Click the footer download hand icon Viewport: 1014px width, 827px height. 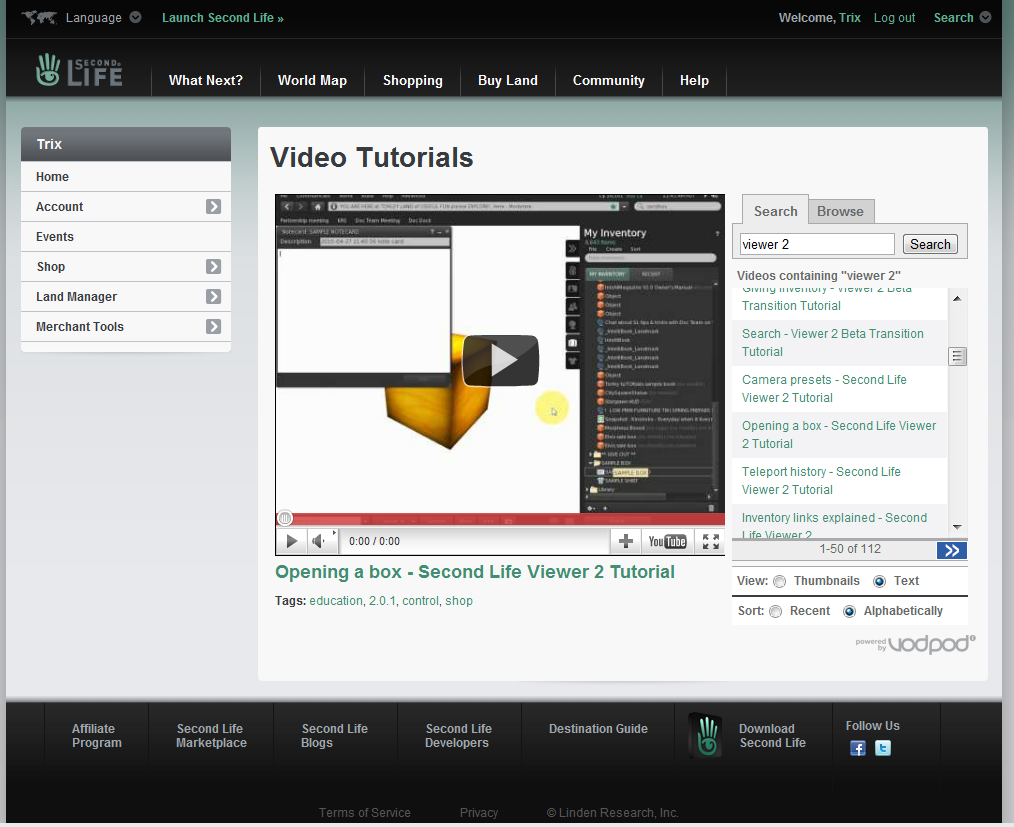click(x=706, y=735)
